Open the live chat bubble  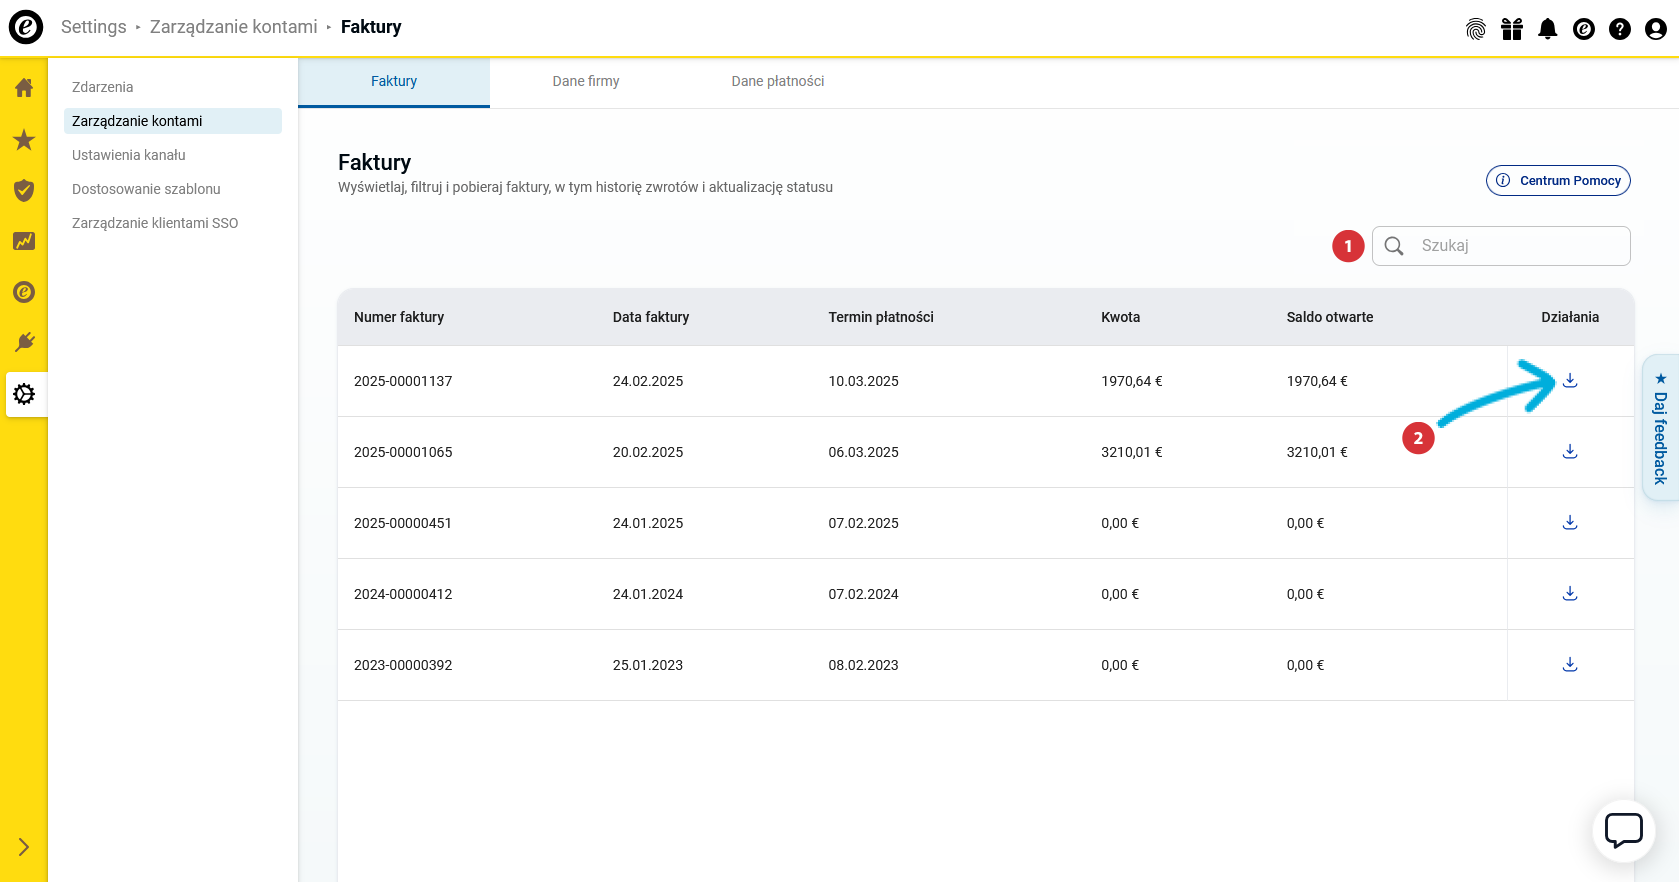[1623, 830]
